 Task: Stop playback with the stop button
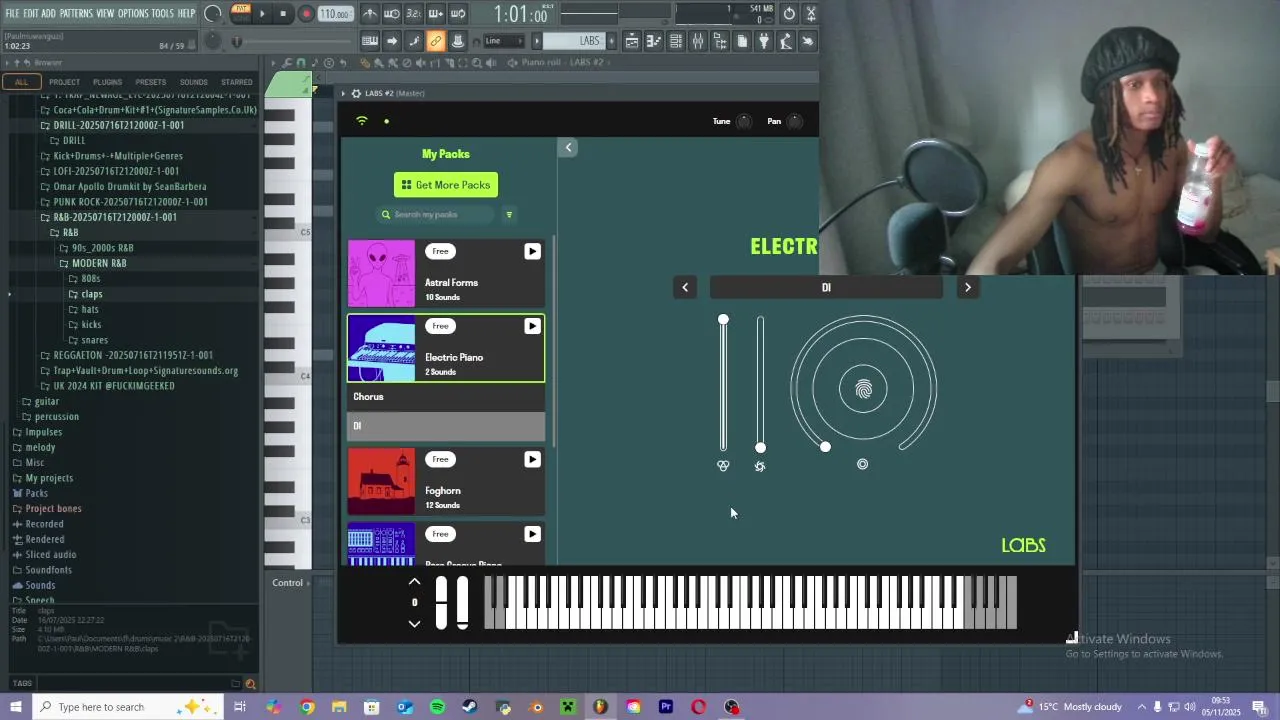click(283, 14)
